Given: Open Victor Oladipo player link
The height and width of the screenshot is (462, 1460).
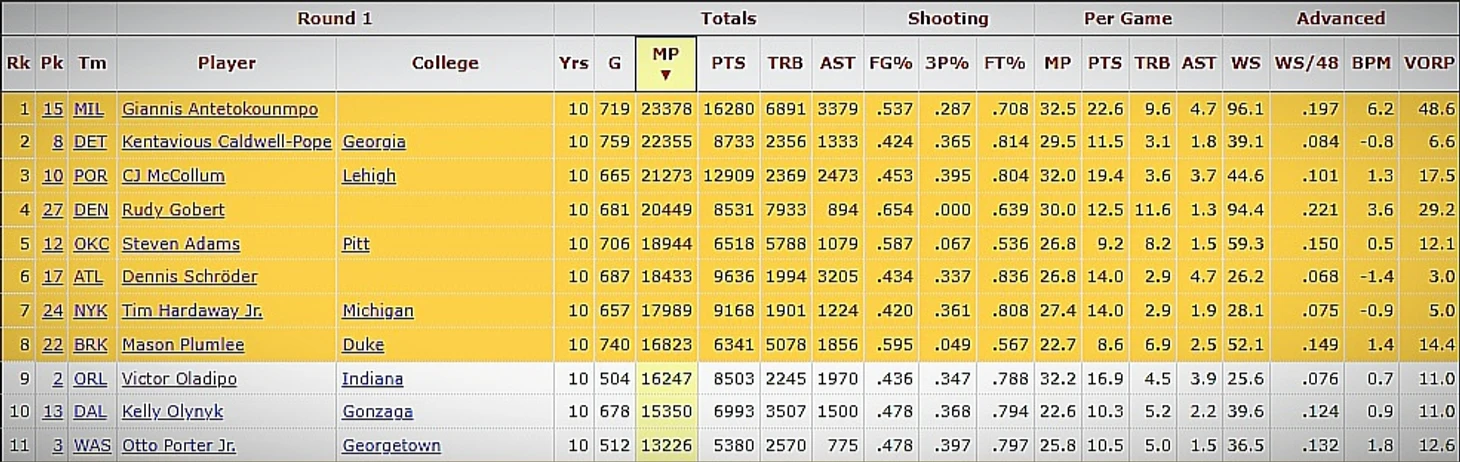Looking at the screenshot, I should (173, 379).
